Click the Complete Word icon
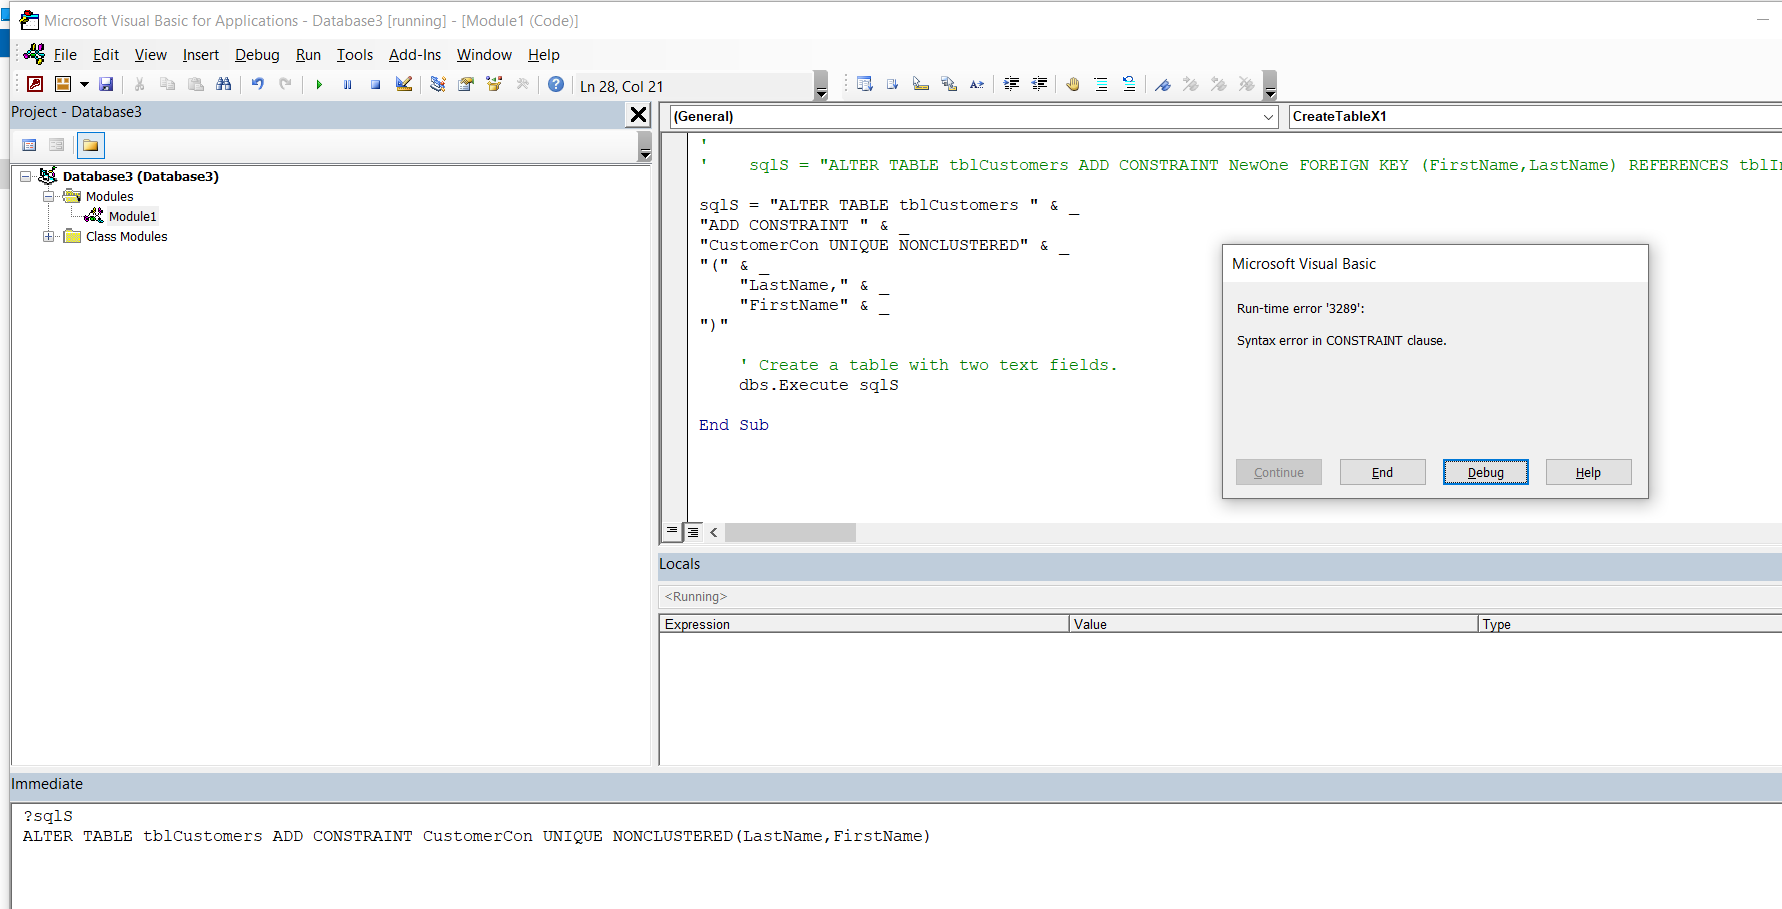This screenshot has width=1782, height=909. tap(977, 85)
